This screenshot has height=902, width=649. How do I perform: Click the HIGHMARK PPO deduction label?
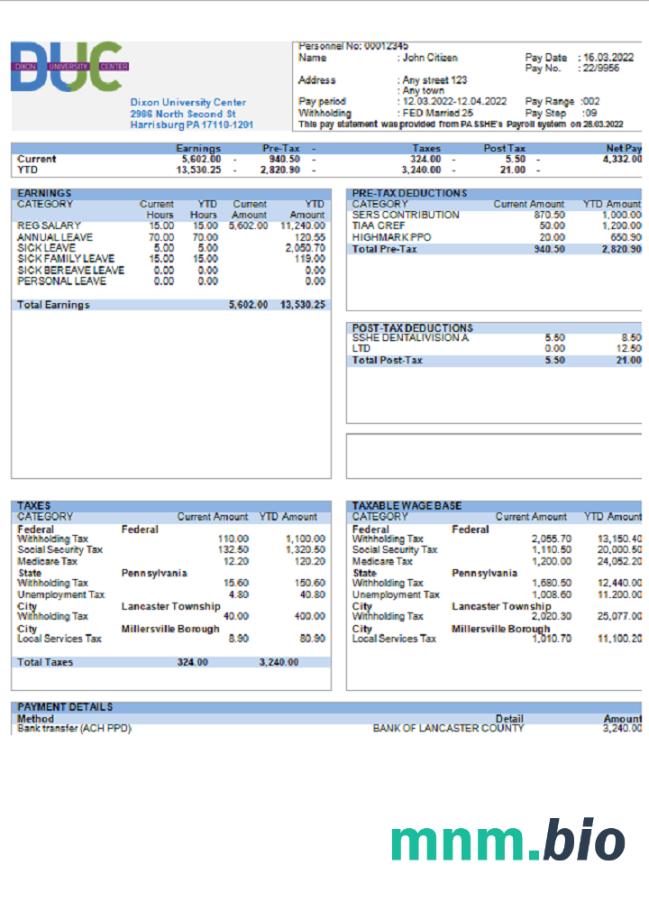point(392,237)
